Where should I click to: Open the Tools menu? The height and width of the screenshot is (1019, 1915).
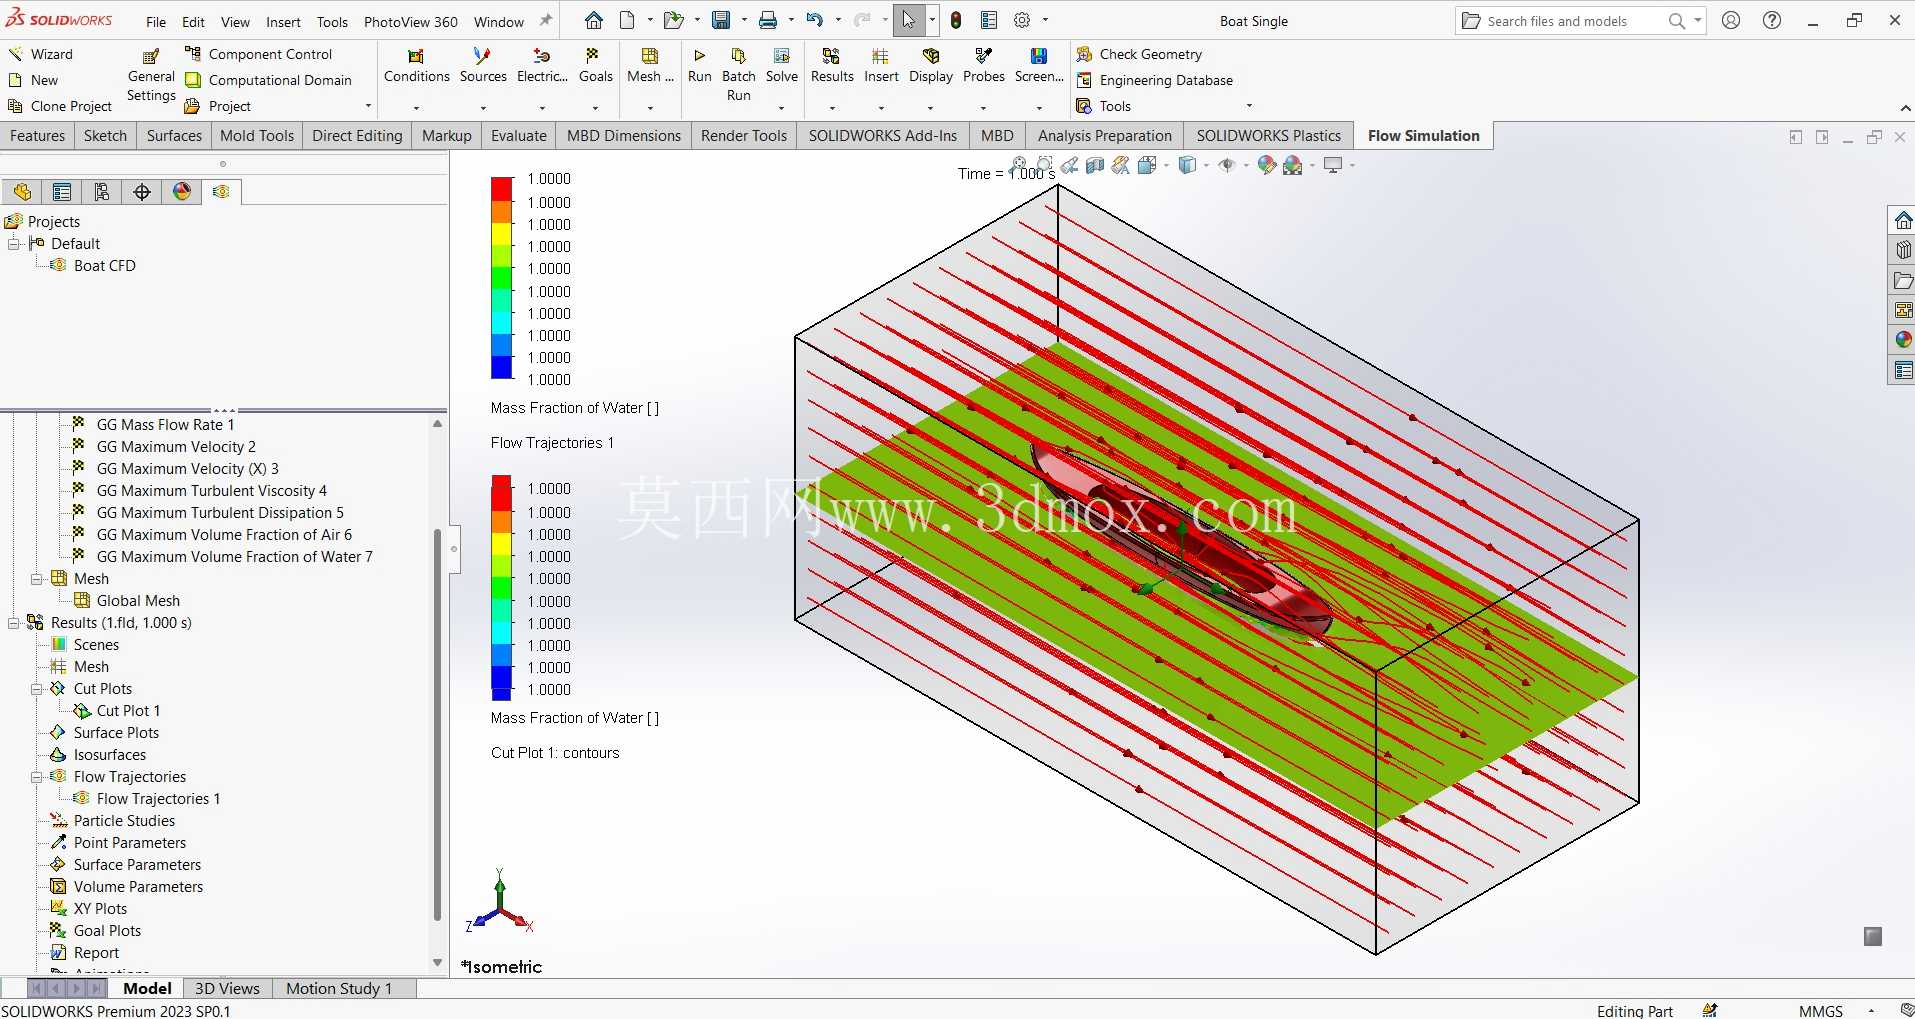pos(332,21)
